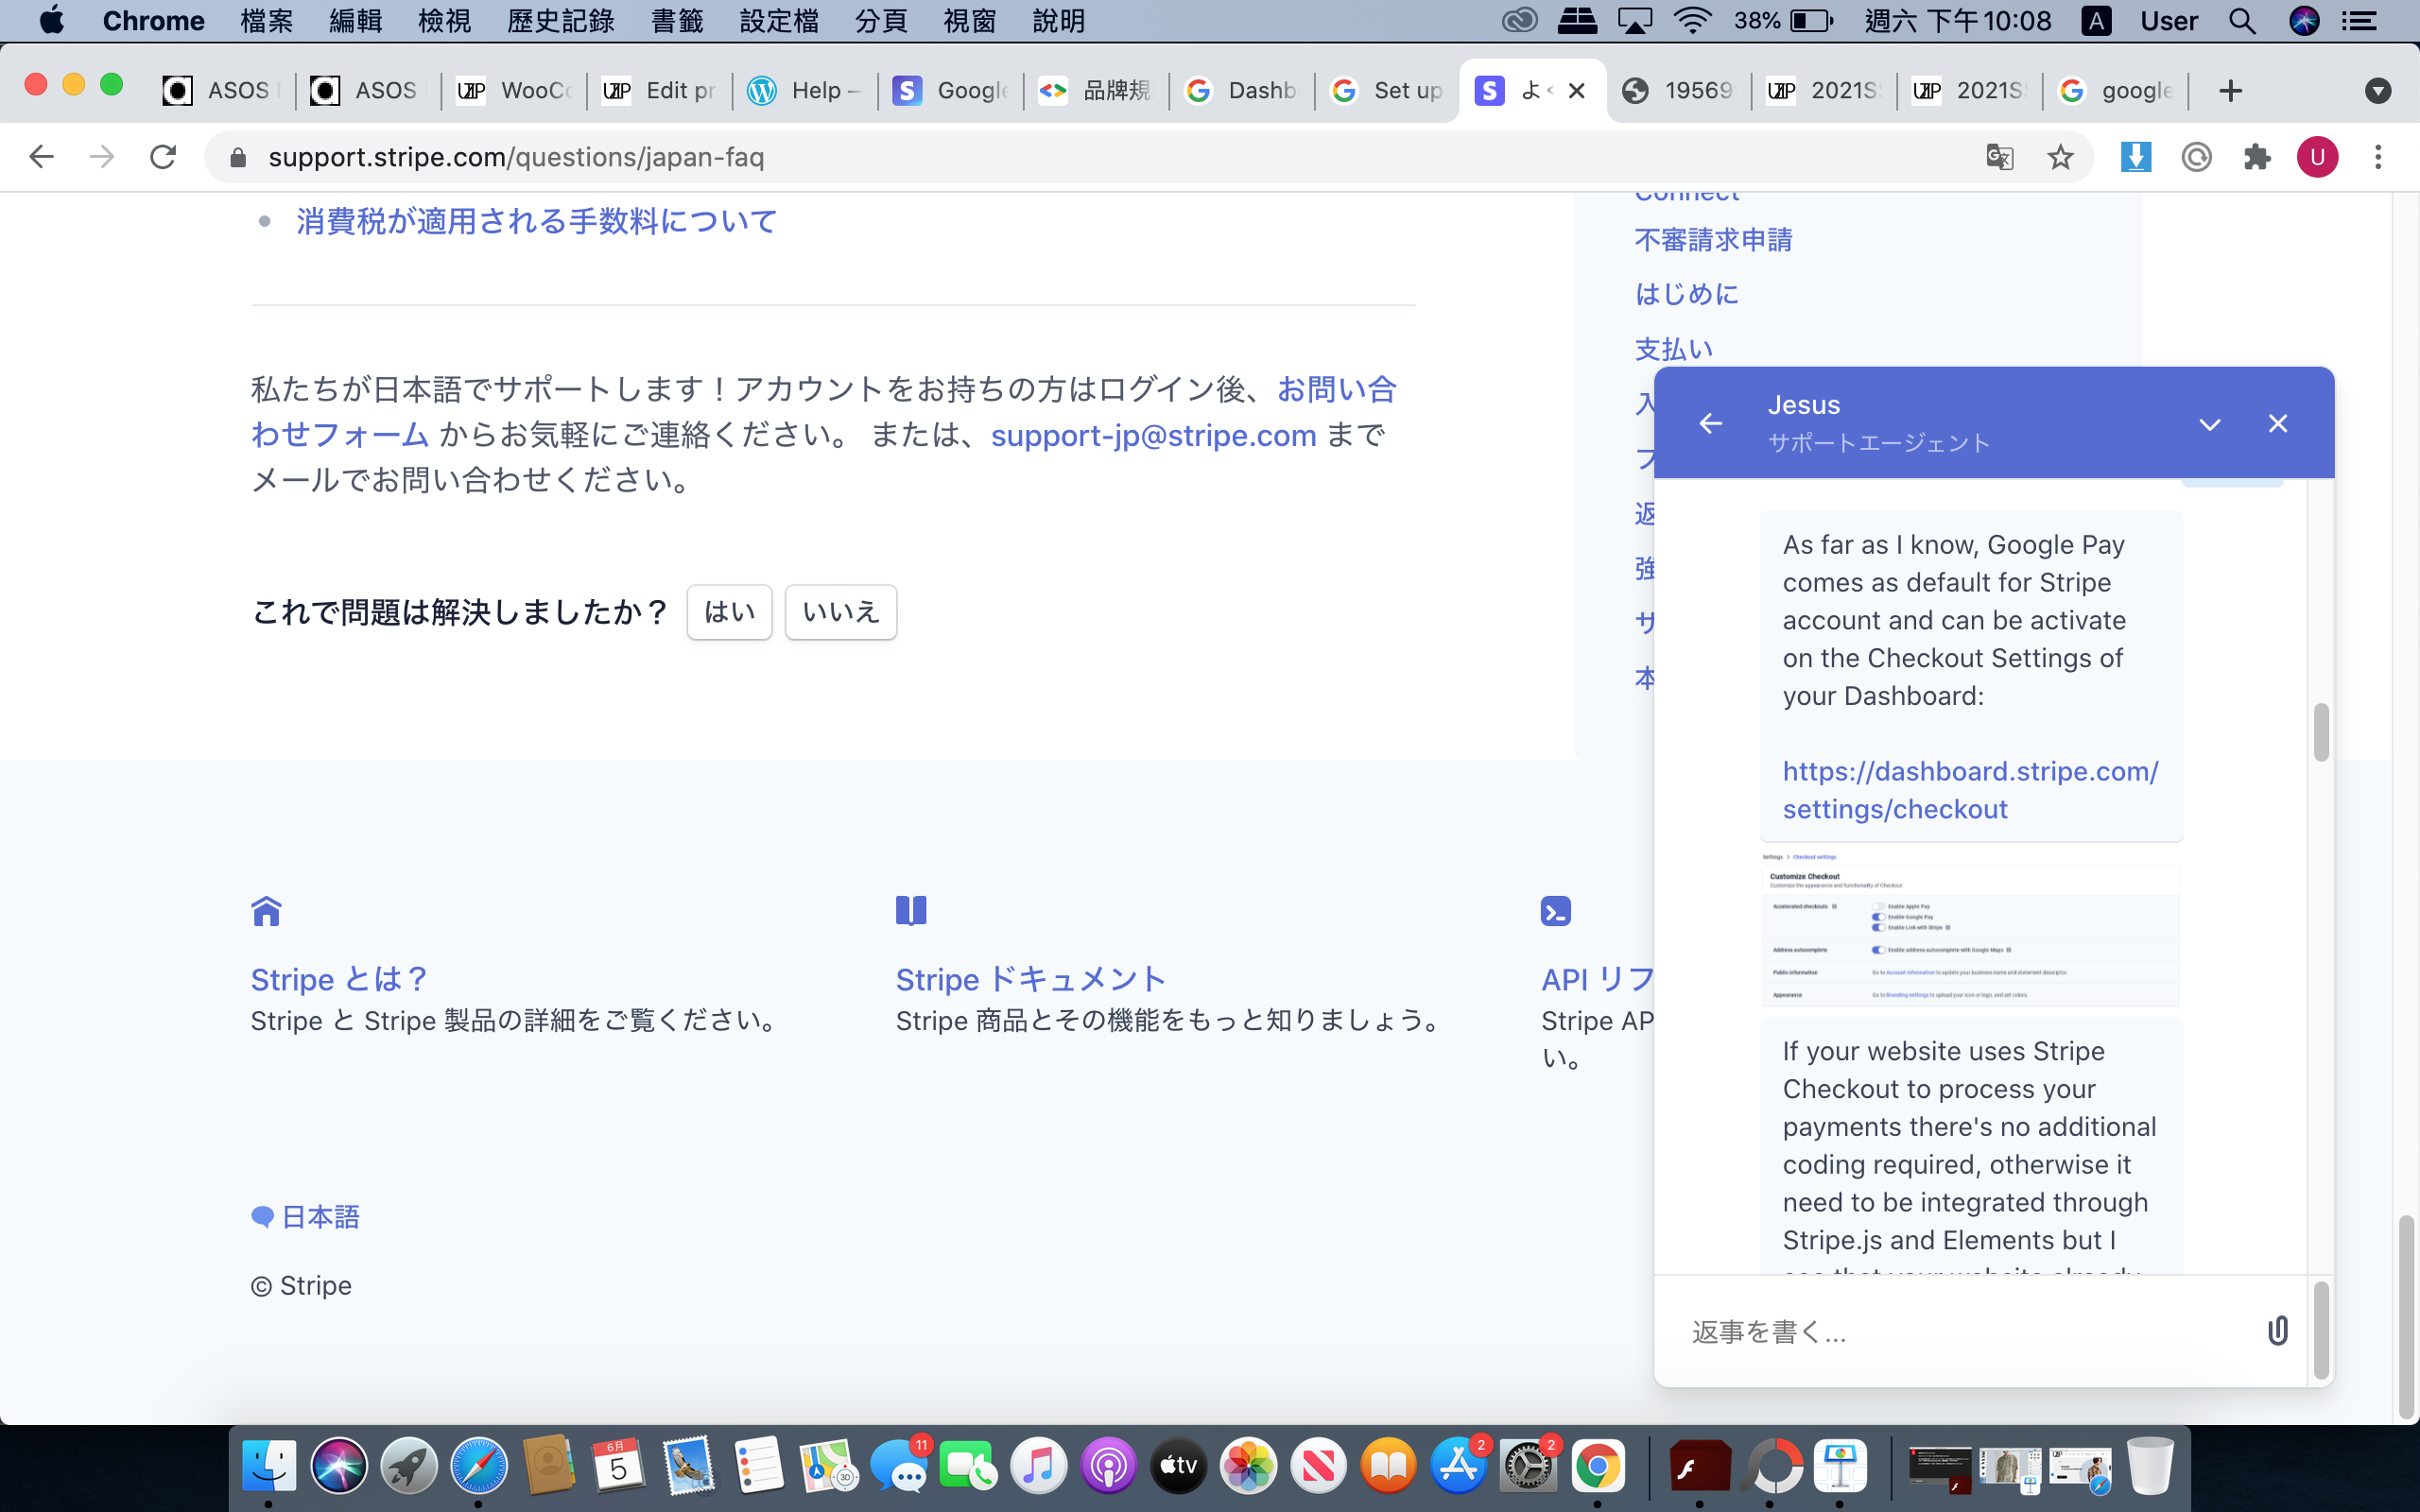Click the blue download extension icon
The width and height of the screenshot is (2420, 1512).
tap(2136, 157)
